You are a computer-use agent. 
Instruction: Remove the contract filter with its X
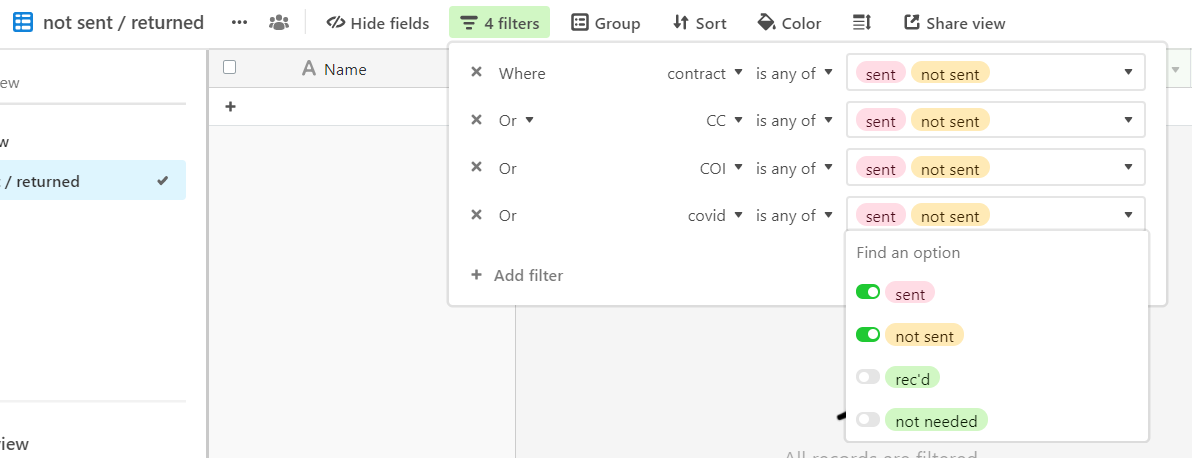(x=477, y=72)
